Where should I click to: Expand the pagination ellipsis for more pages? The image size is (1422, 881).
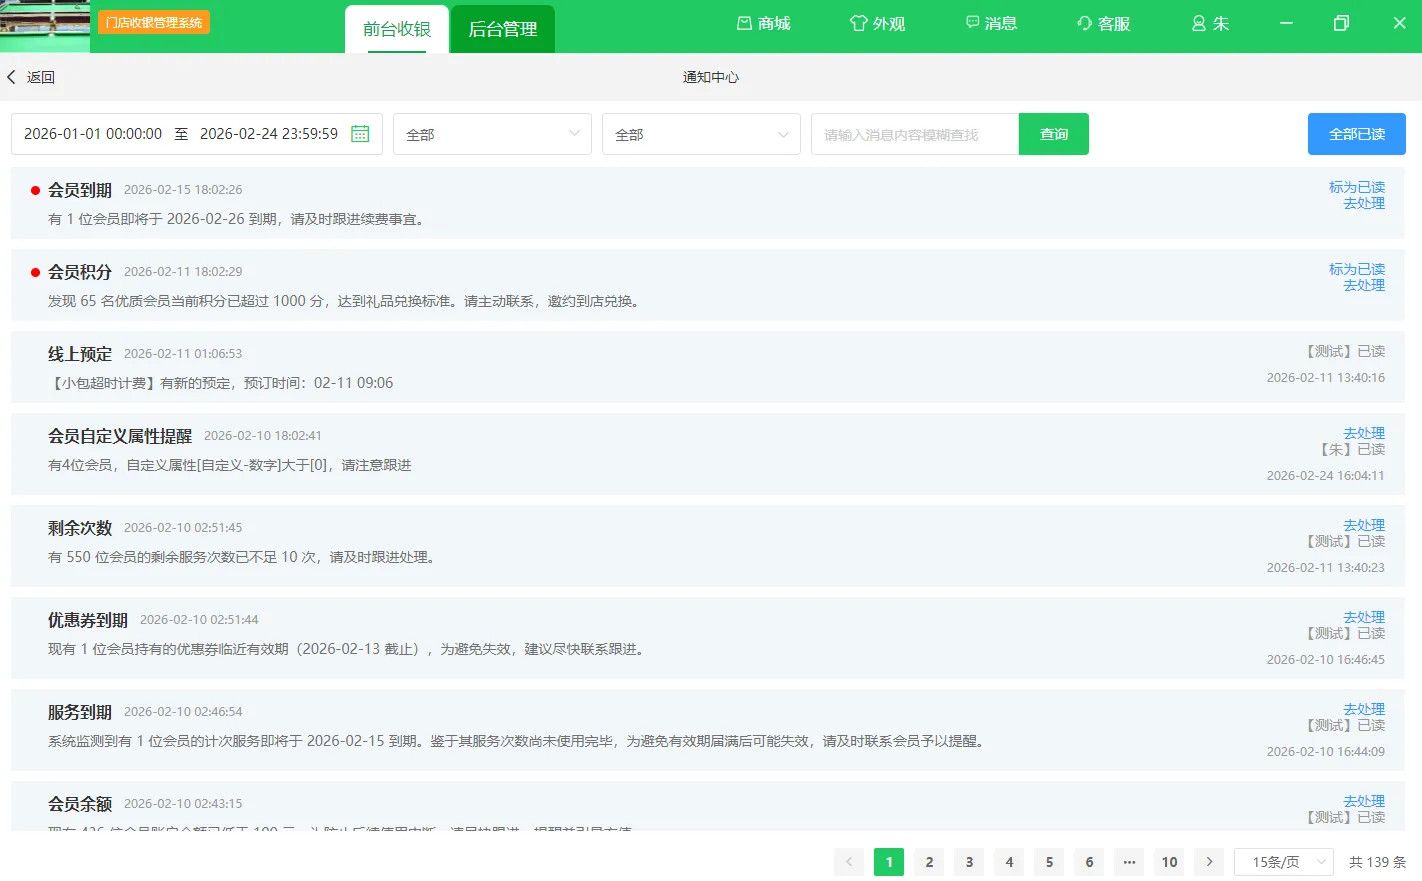point(1129,862)
